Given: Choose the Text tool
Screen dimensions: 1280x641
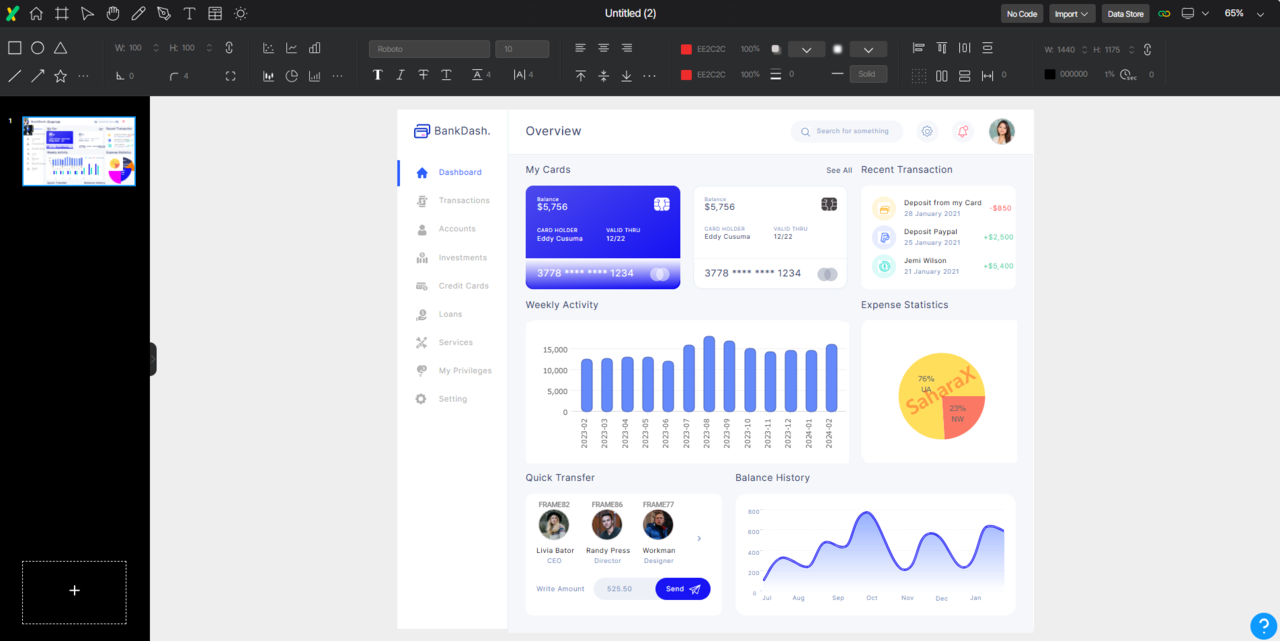Looking at the screenshot, I should [189, 13].
